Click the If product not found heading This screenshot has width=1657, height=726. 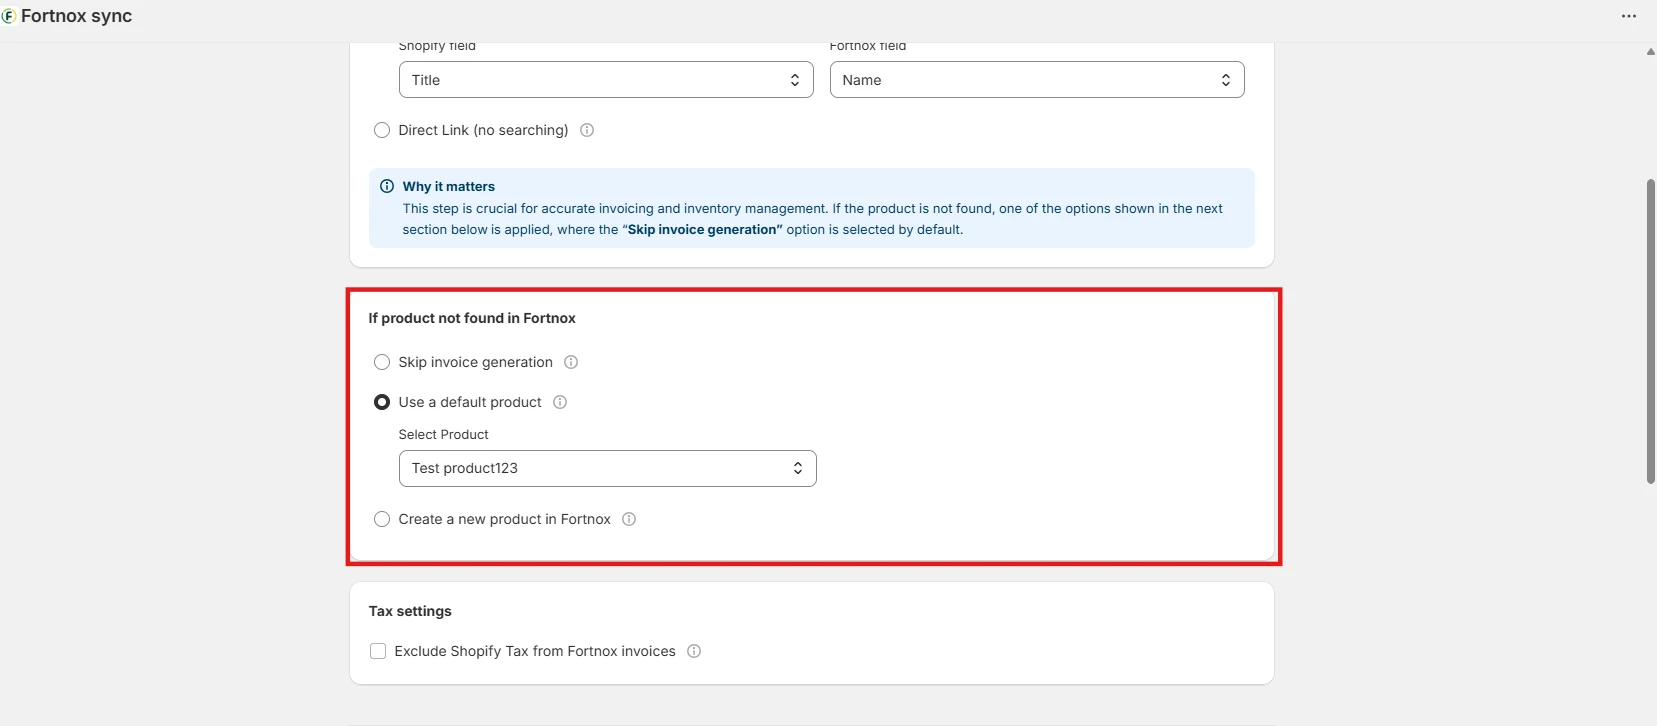(x=472, y=318)
